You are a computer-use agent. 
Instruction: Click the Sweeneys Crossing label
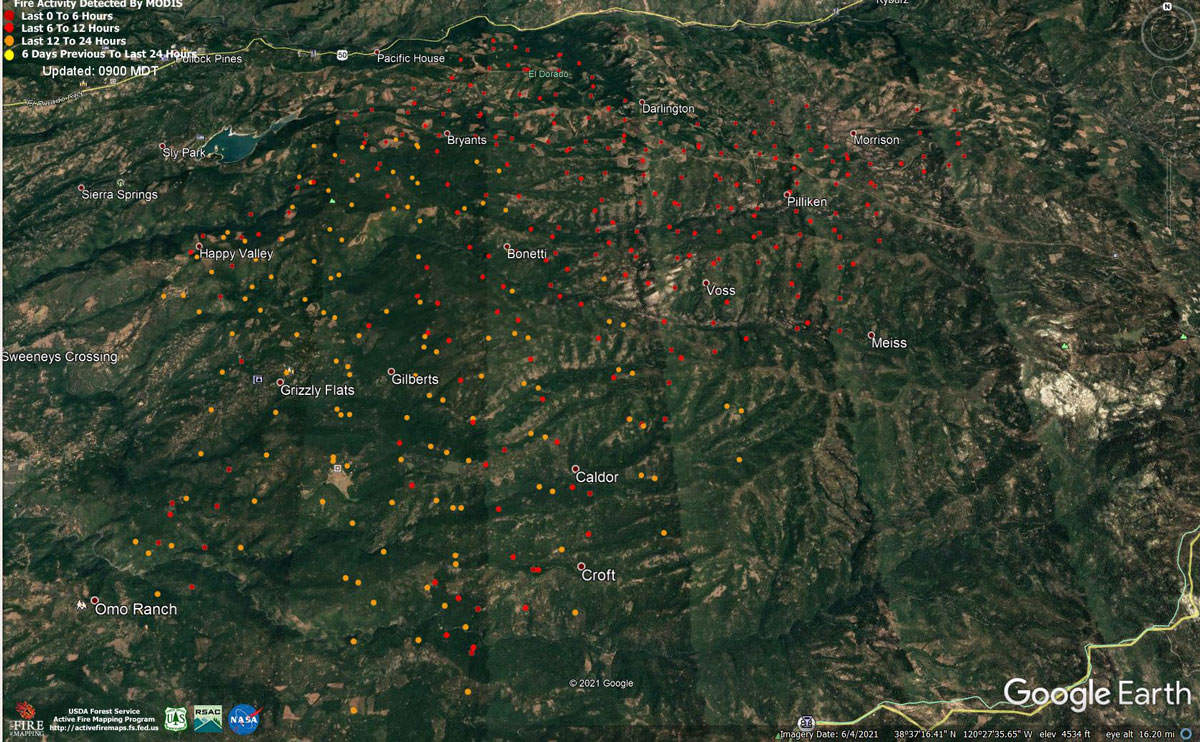coord(59,357)
